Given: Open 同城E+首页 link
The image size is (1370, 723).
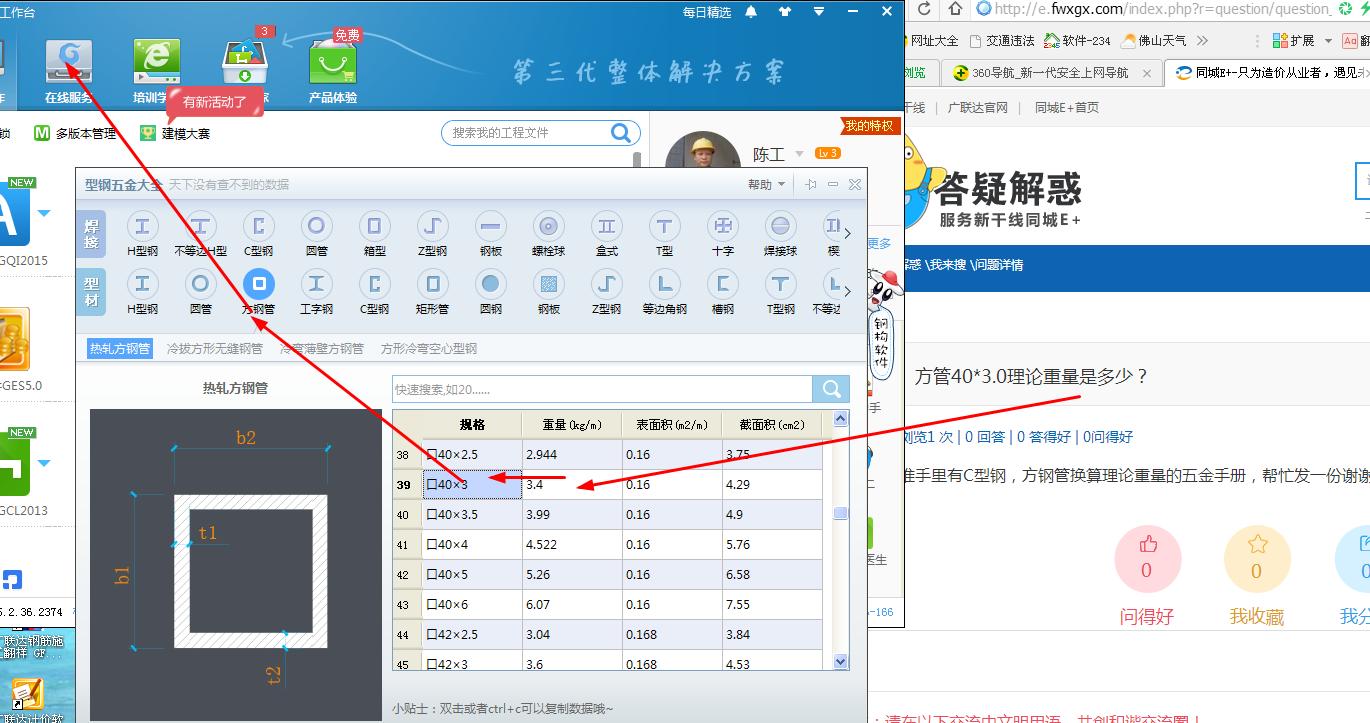Looking at the screenshot, I should click(x=1067, y=107).
